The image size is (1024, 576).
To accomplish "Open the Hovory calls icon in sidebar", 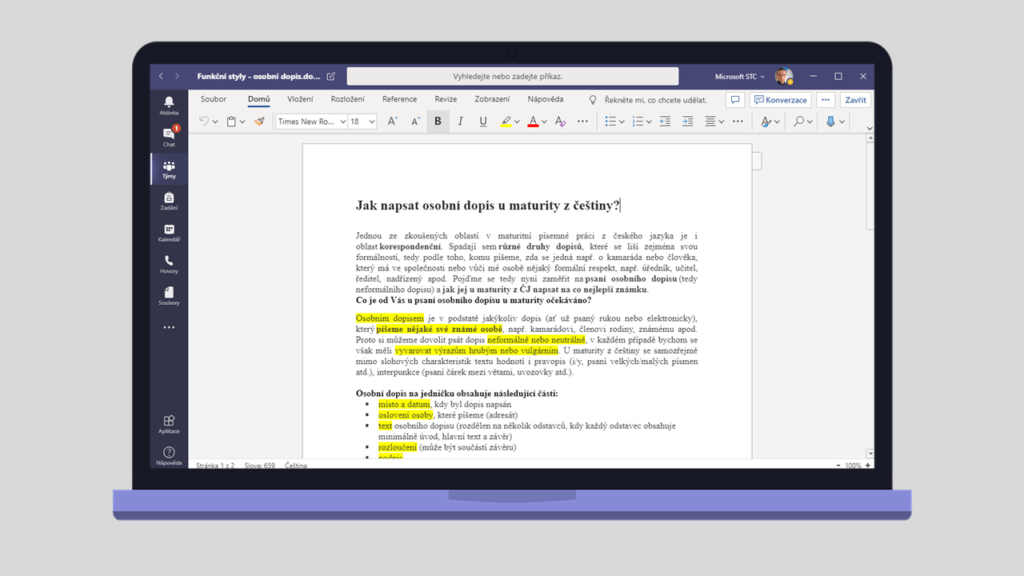I will click(168, 264).
